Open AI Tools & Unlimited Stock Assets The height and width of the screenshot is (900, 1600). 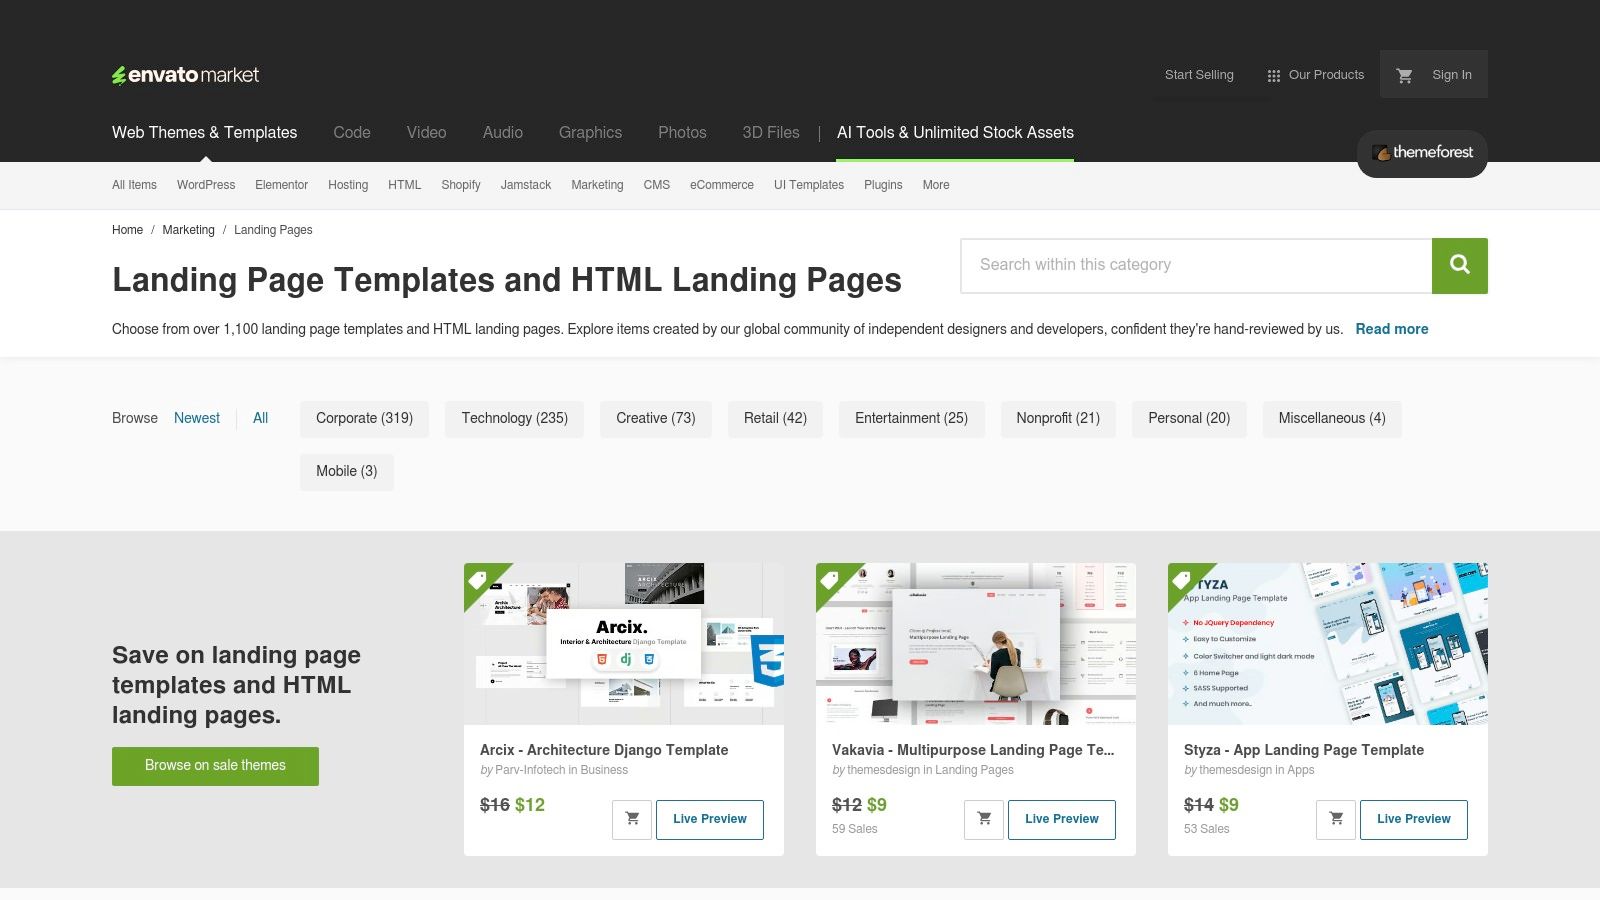click(x=955, y=132)
